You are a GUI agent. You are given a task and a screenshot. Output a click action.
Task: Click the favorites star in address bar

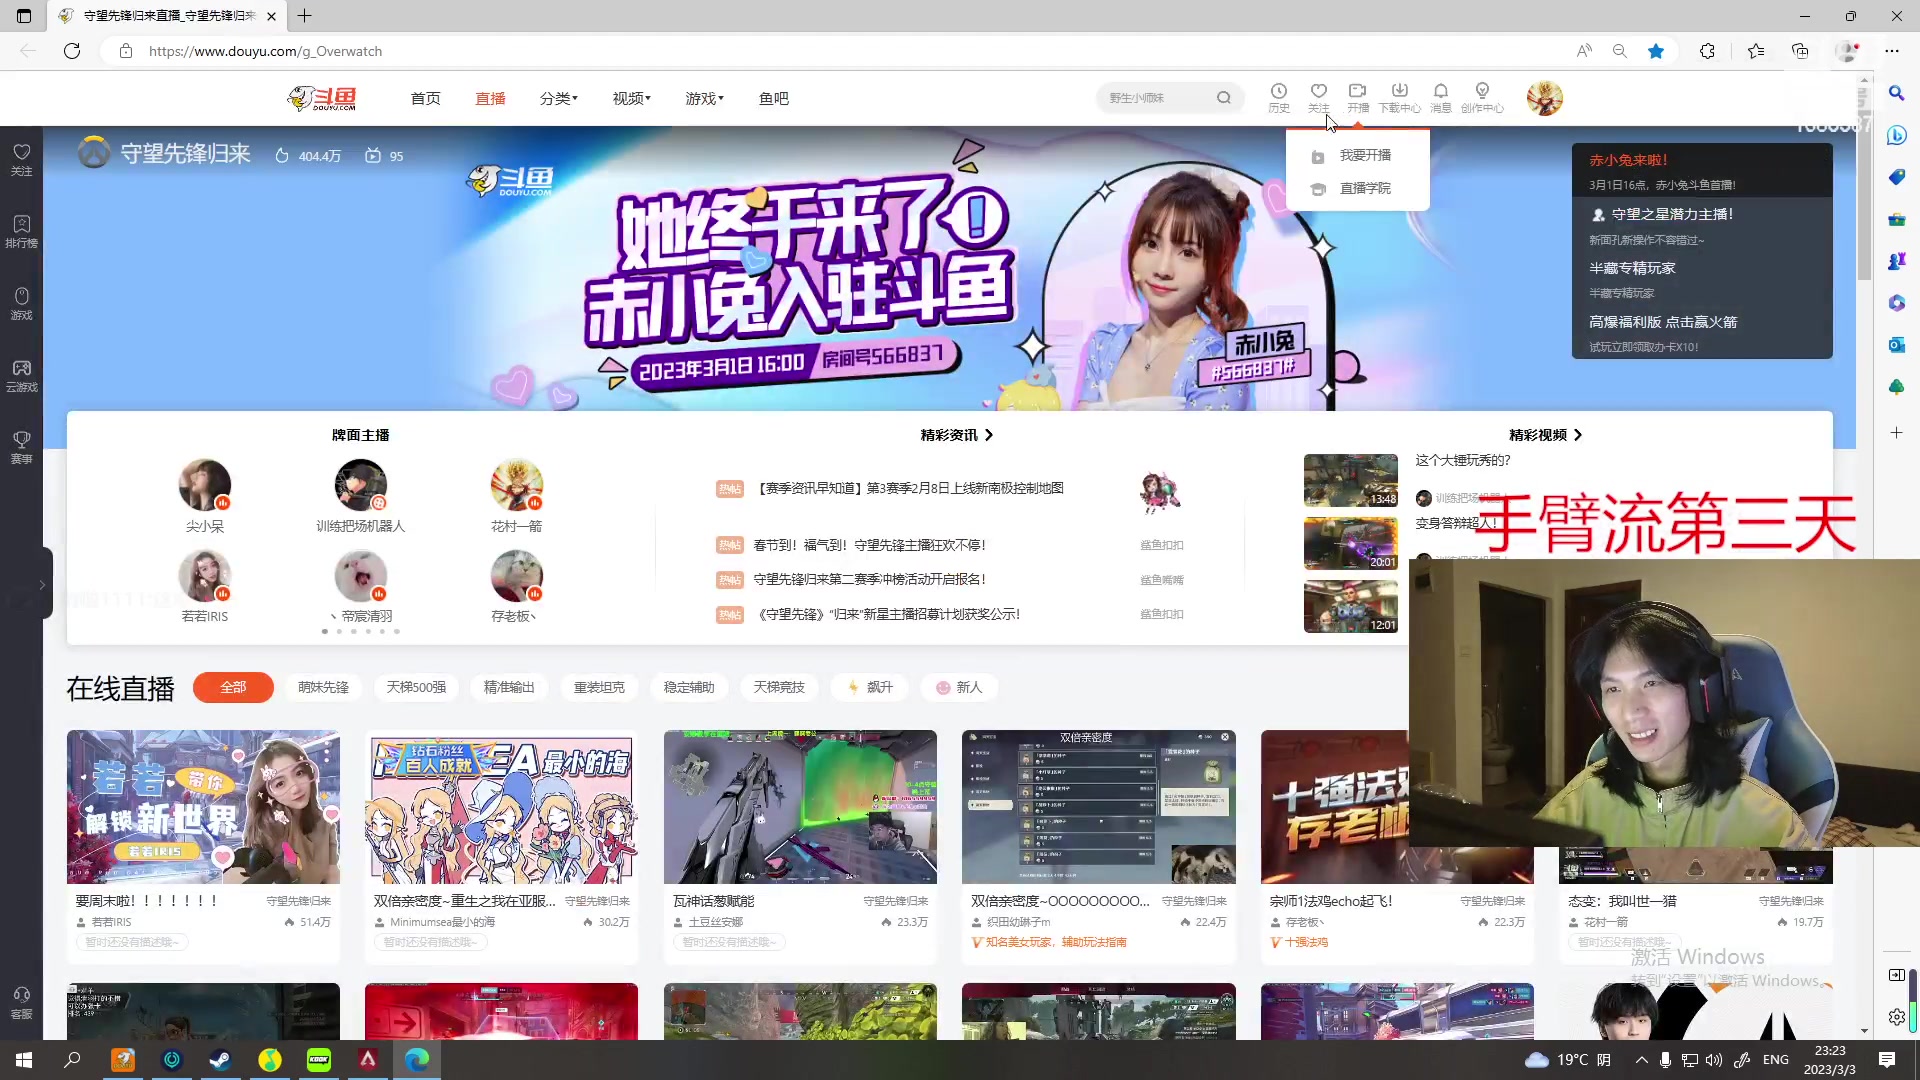coord(1656,51)
